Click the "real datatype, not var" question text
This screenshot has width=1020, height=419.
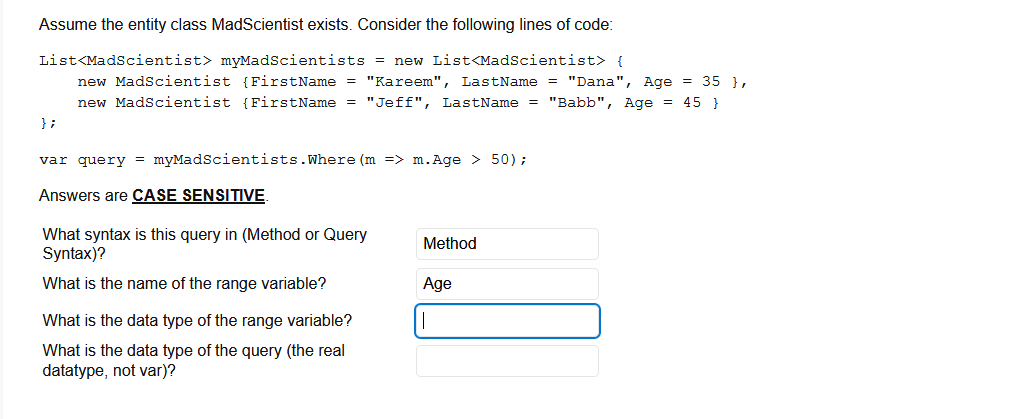tap(194, 361)
